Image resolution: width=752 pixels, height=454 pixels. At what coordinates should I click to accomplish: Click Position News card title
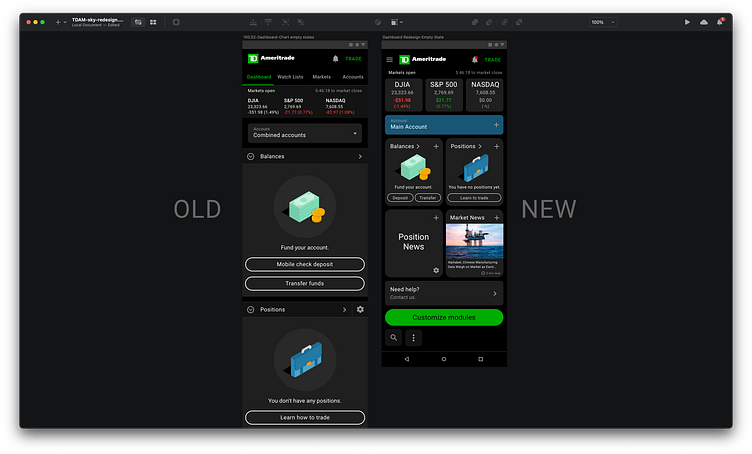pos(413,242)
